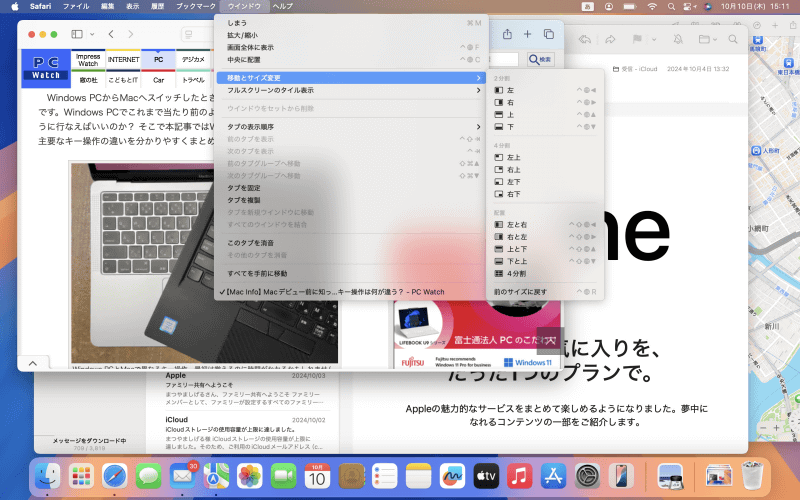Arrange windows as 右と左
This screenshot has height=500, width=800.
tap(545, 237)
